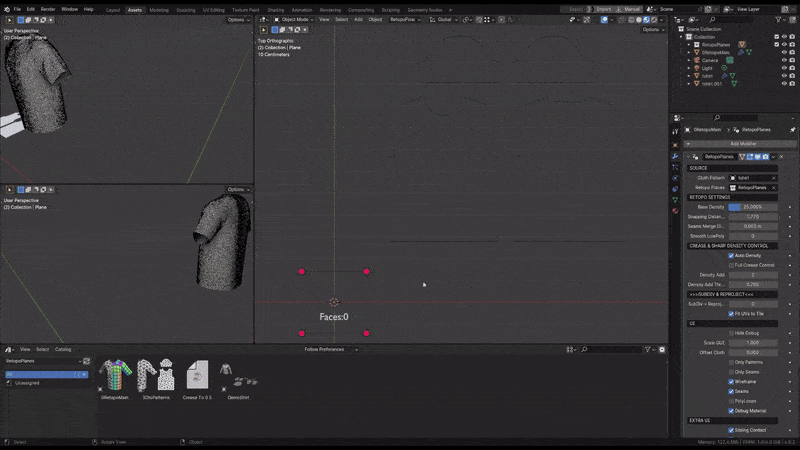Pin the properties editor context
800x450 pixels.
click(x=791, y=130)
